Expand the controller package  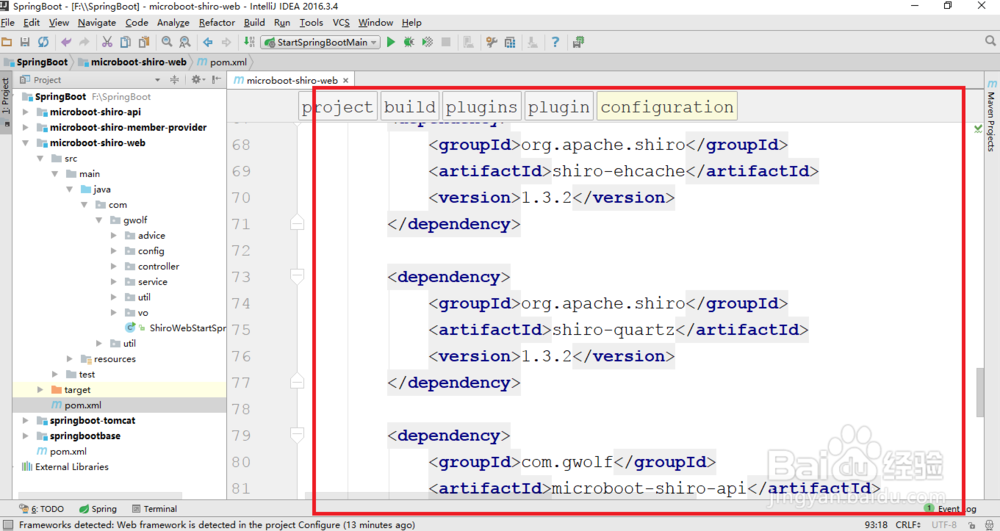114,266
